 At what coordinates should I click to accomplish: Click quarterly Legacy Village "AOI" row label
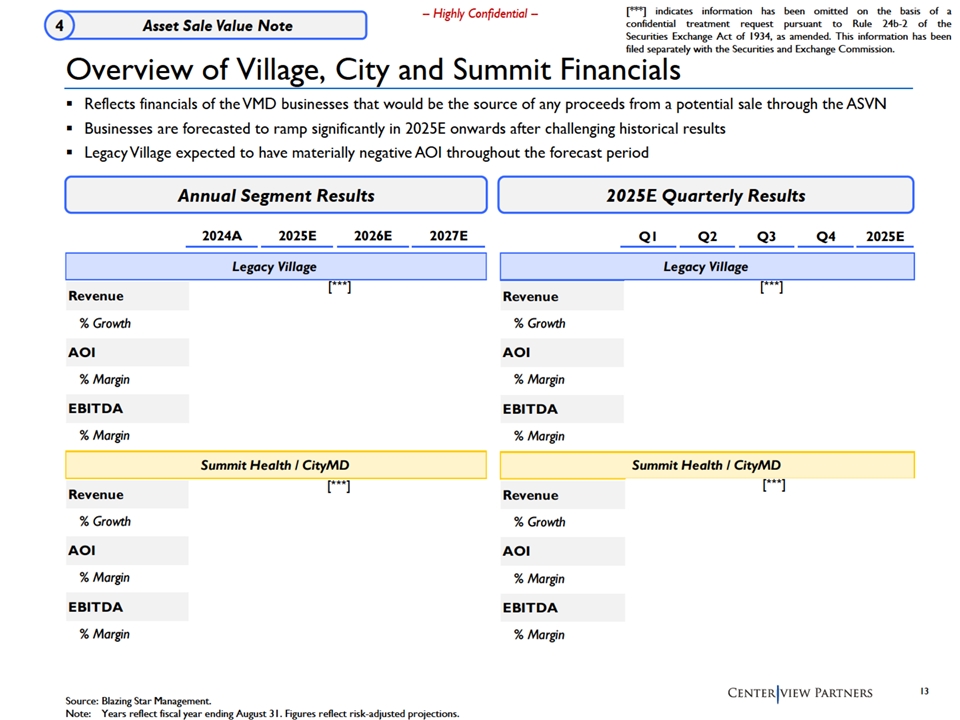516,353
